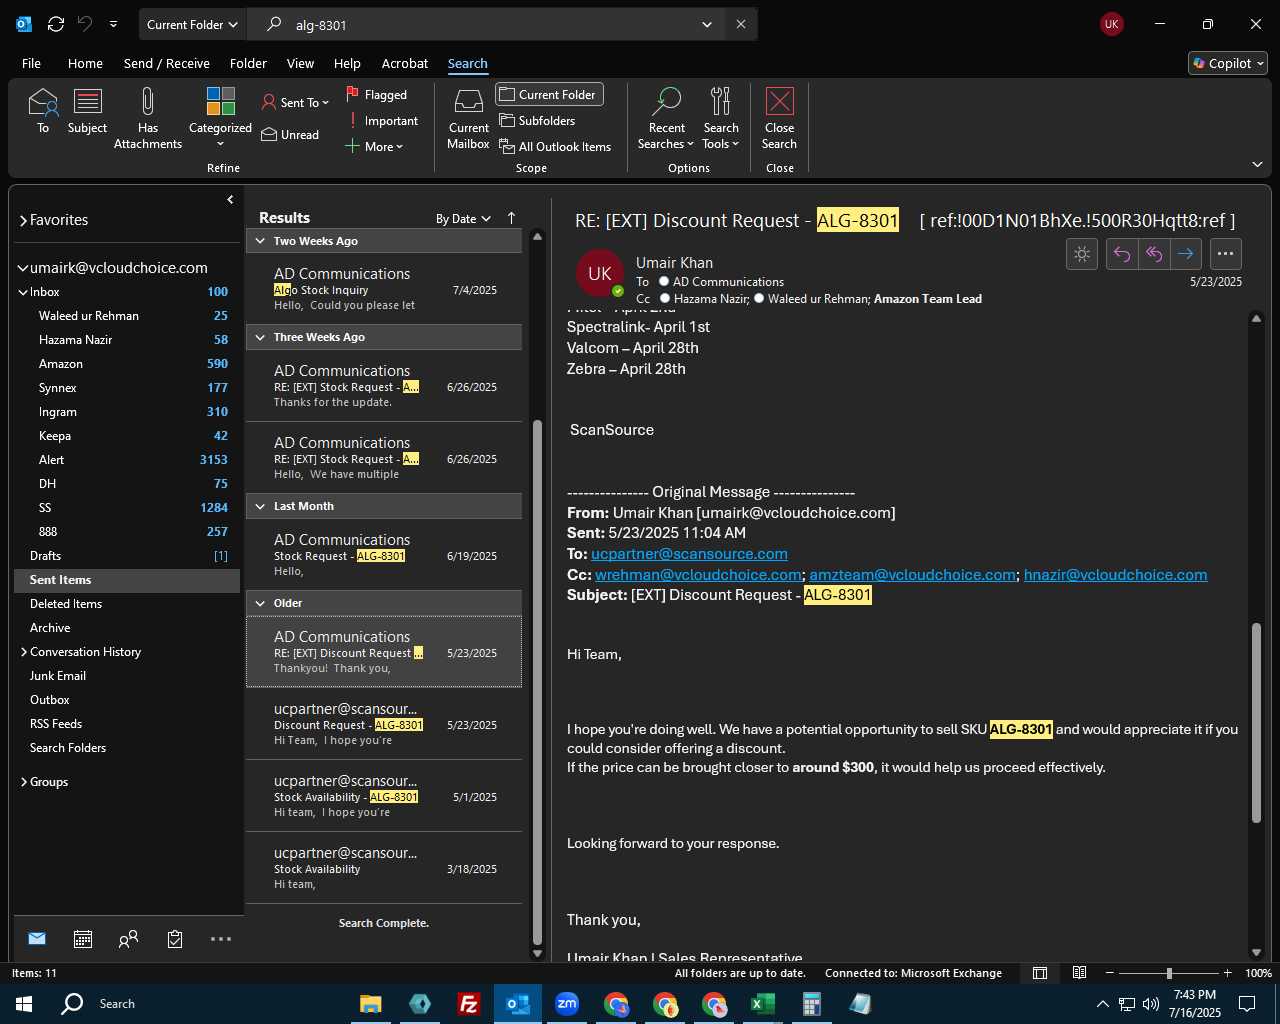Screen dimensions: 1280x1024
Task: Collapse the Last Month group
Action: tap(260, 506)
